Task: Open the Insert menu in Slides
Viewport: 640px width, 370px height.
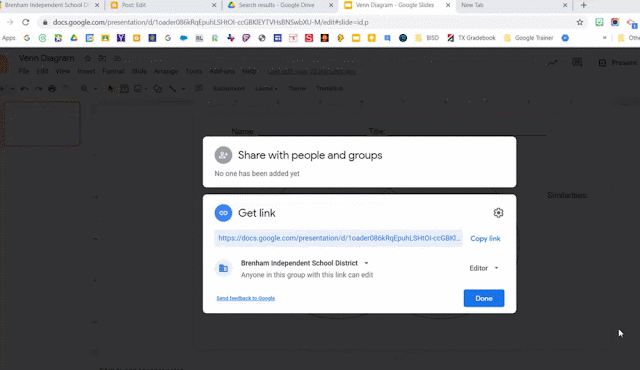Action: coord(86,71)
